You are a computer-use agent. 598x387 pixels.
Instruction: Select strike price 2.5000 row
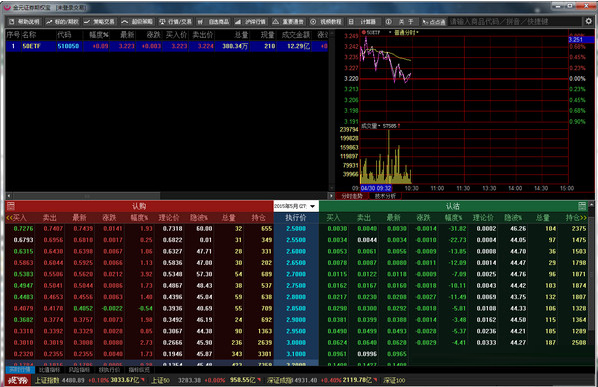pos(296,228)
